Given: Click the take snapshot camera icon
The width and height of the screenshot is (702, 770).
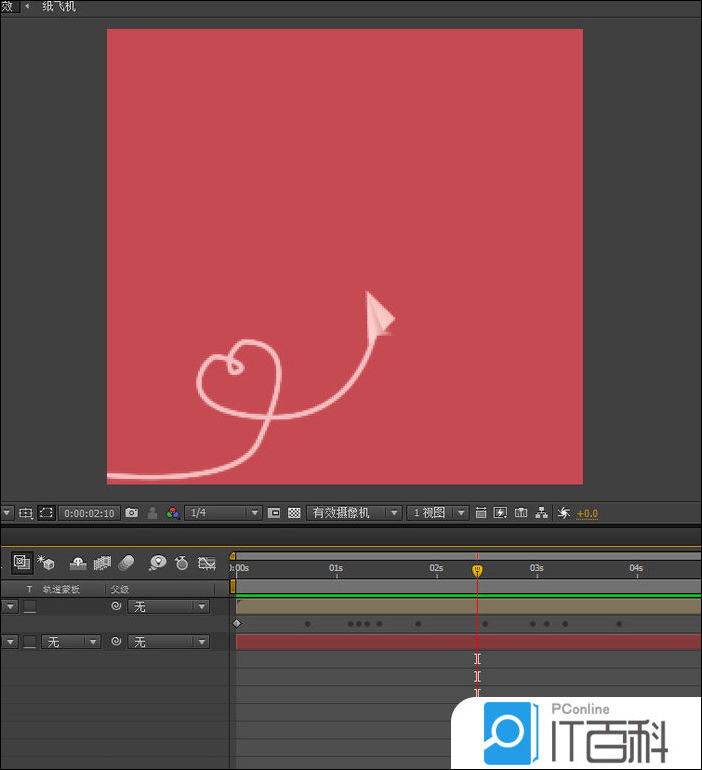Looking at the screenshot, I should [132, 513].
